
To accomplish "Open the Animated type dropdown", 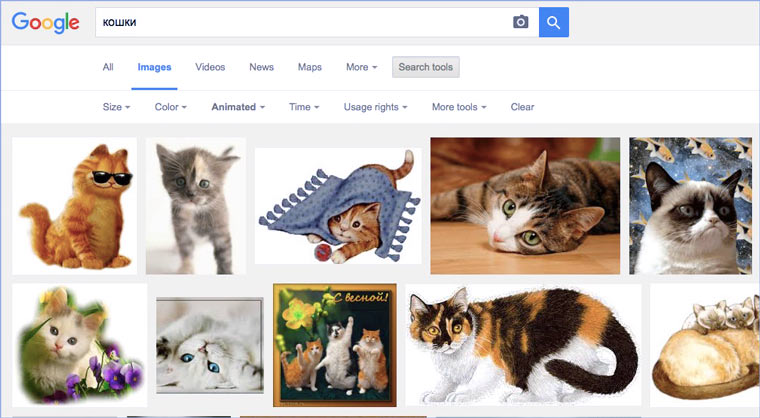I will coord(238,107).
